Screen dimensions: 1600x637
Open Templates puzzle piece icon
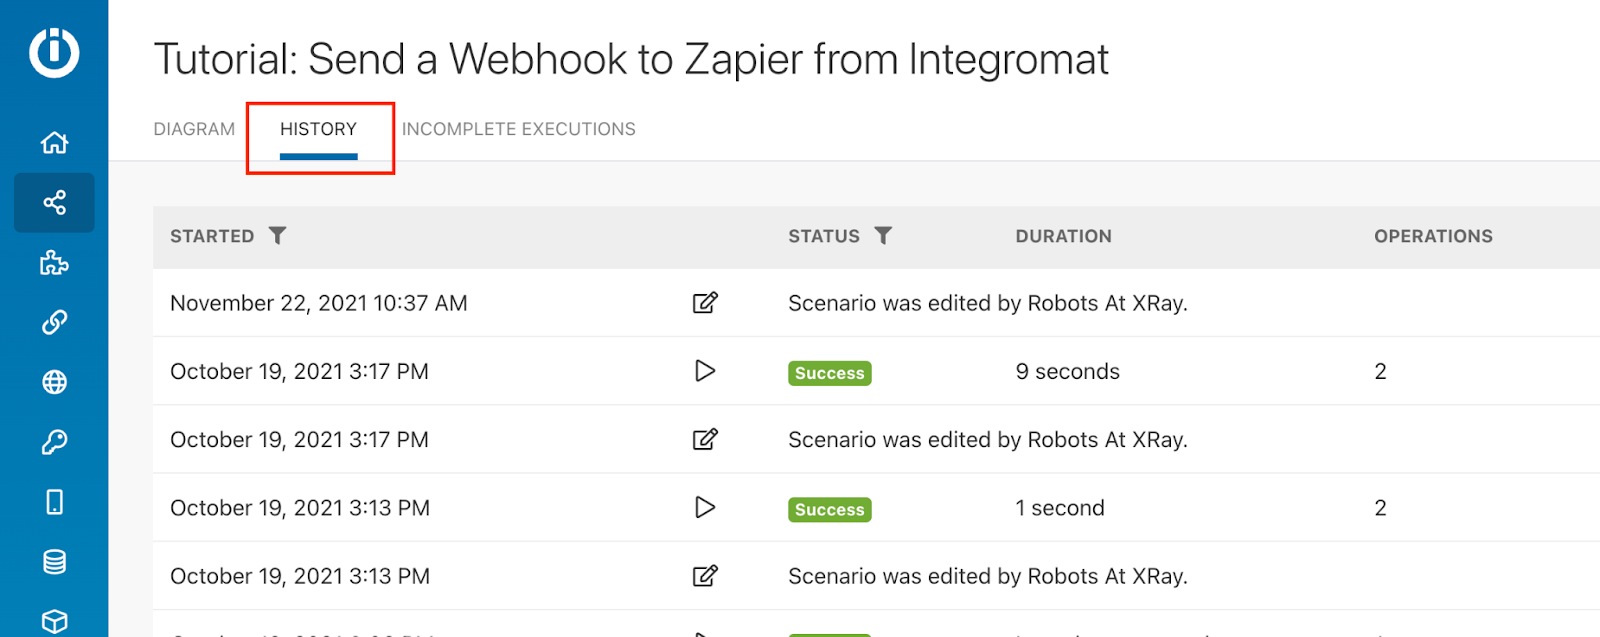point(54,263)
